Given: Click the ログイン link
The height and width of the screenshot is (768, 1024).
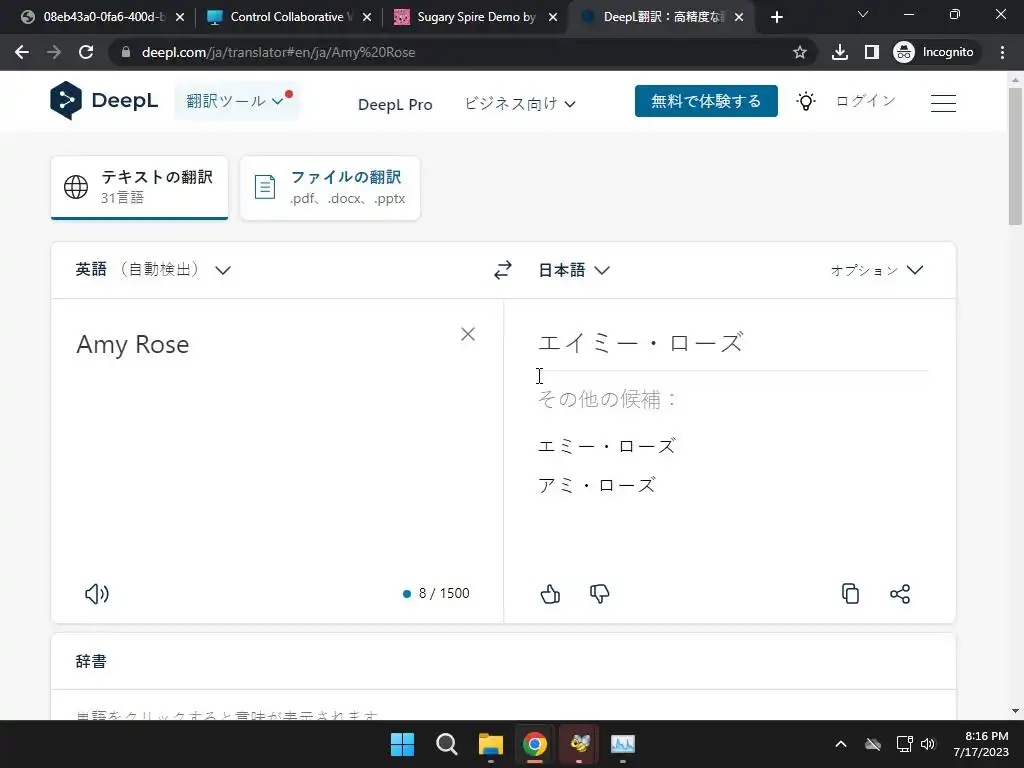Looking at the screenshot, I should coord(865,101).
